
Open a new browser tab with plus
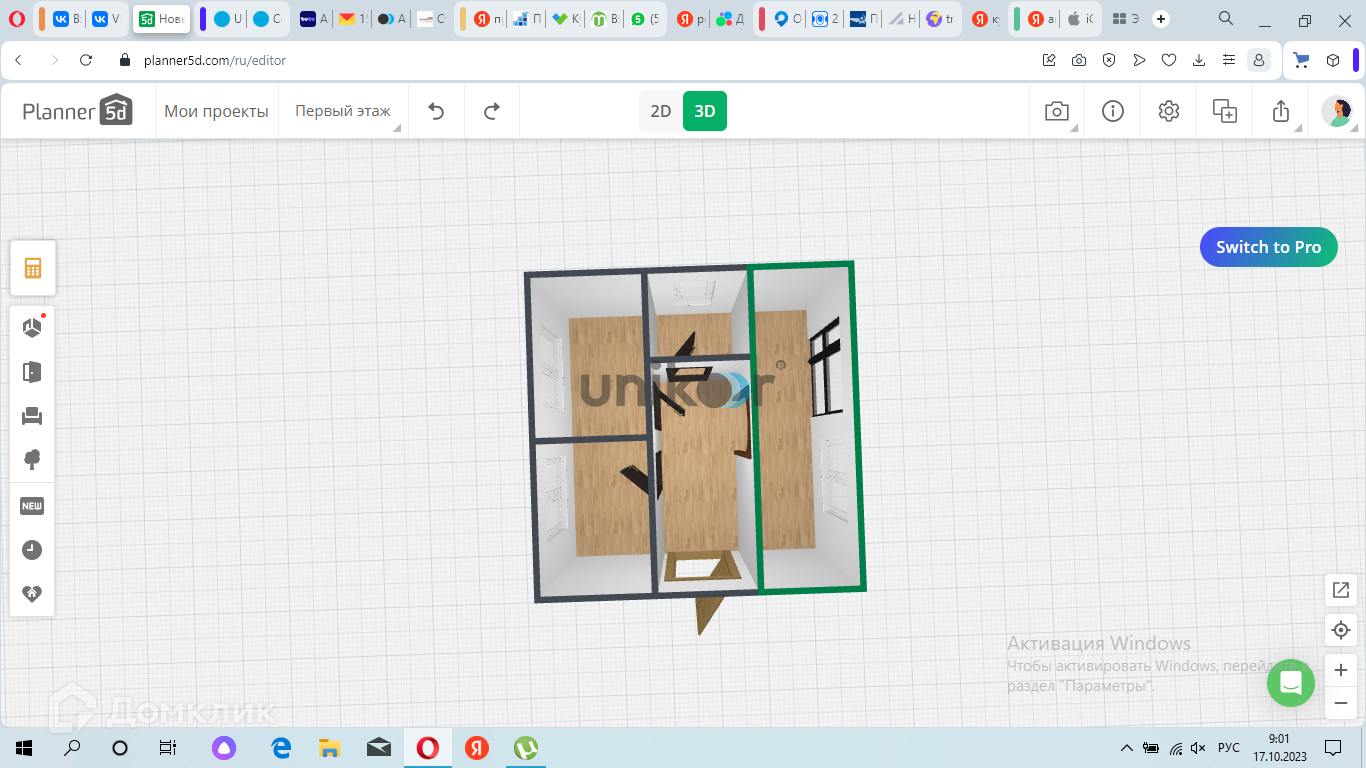pyautogui.click(x=1161, y=19)
